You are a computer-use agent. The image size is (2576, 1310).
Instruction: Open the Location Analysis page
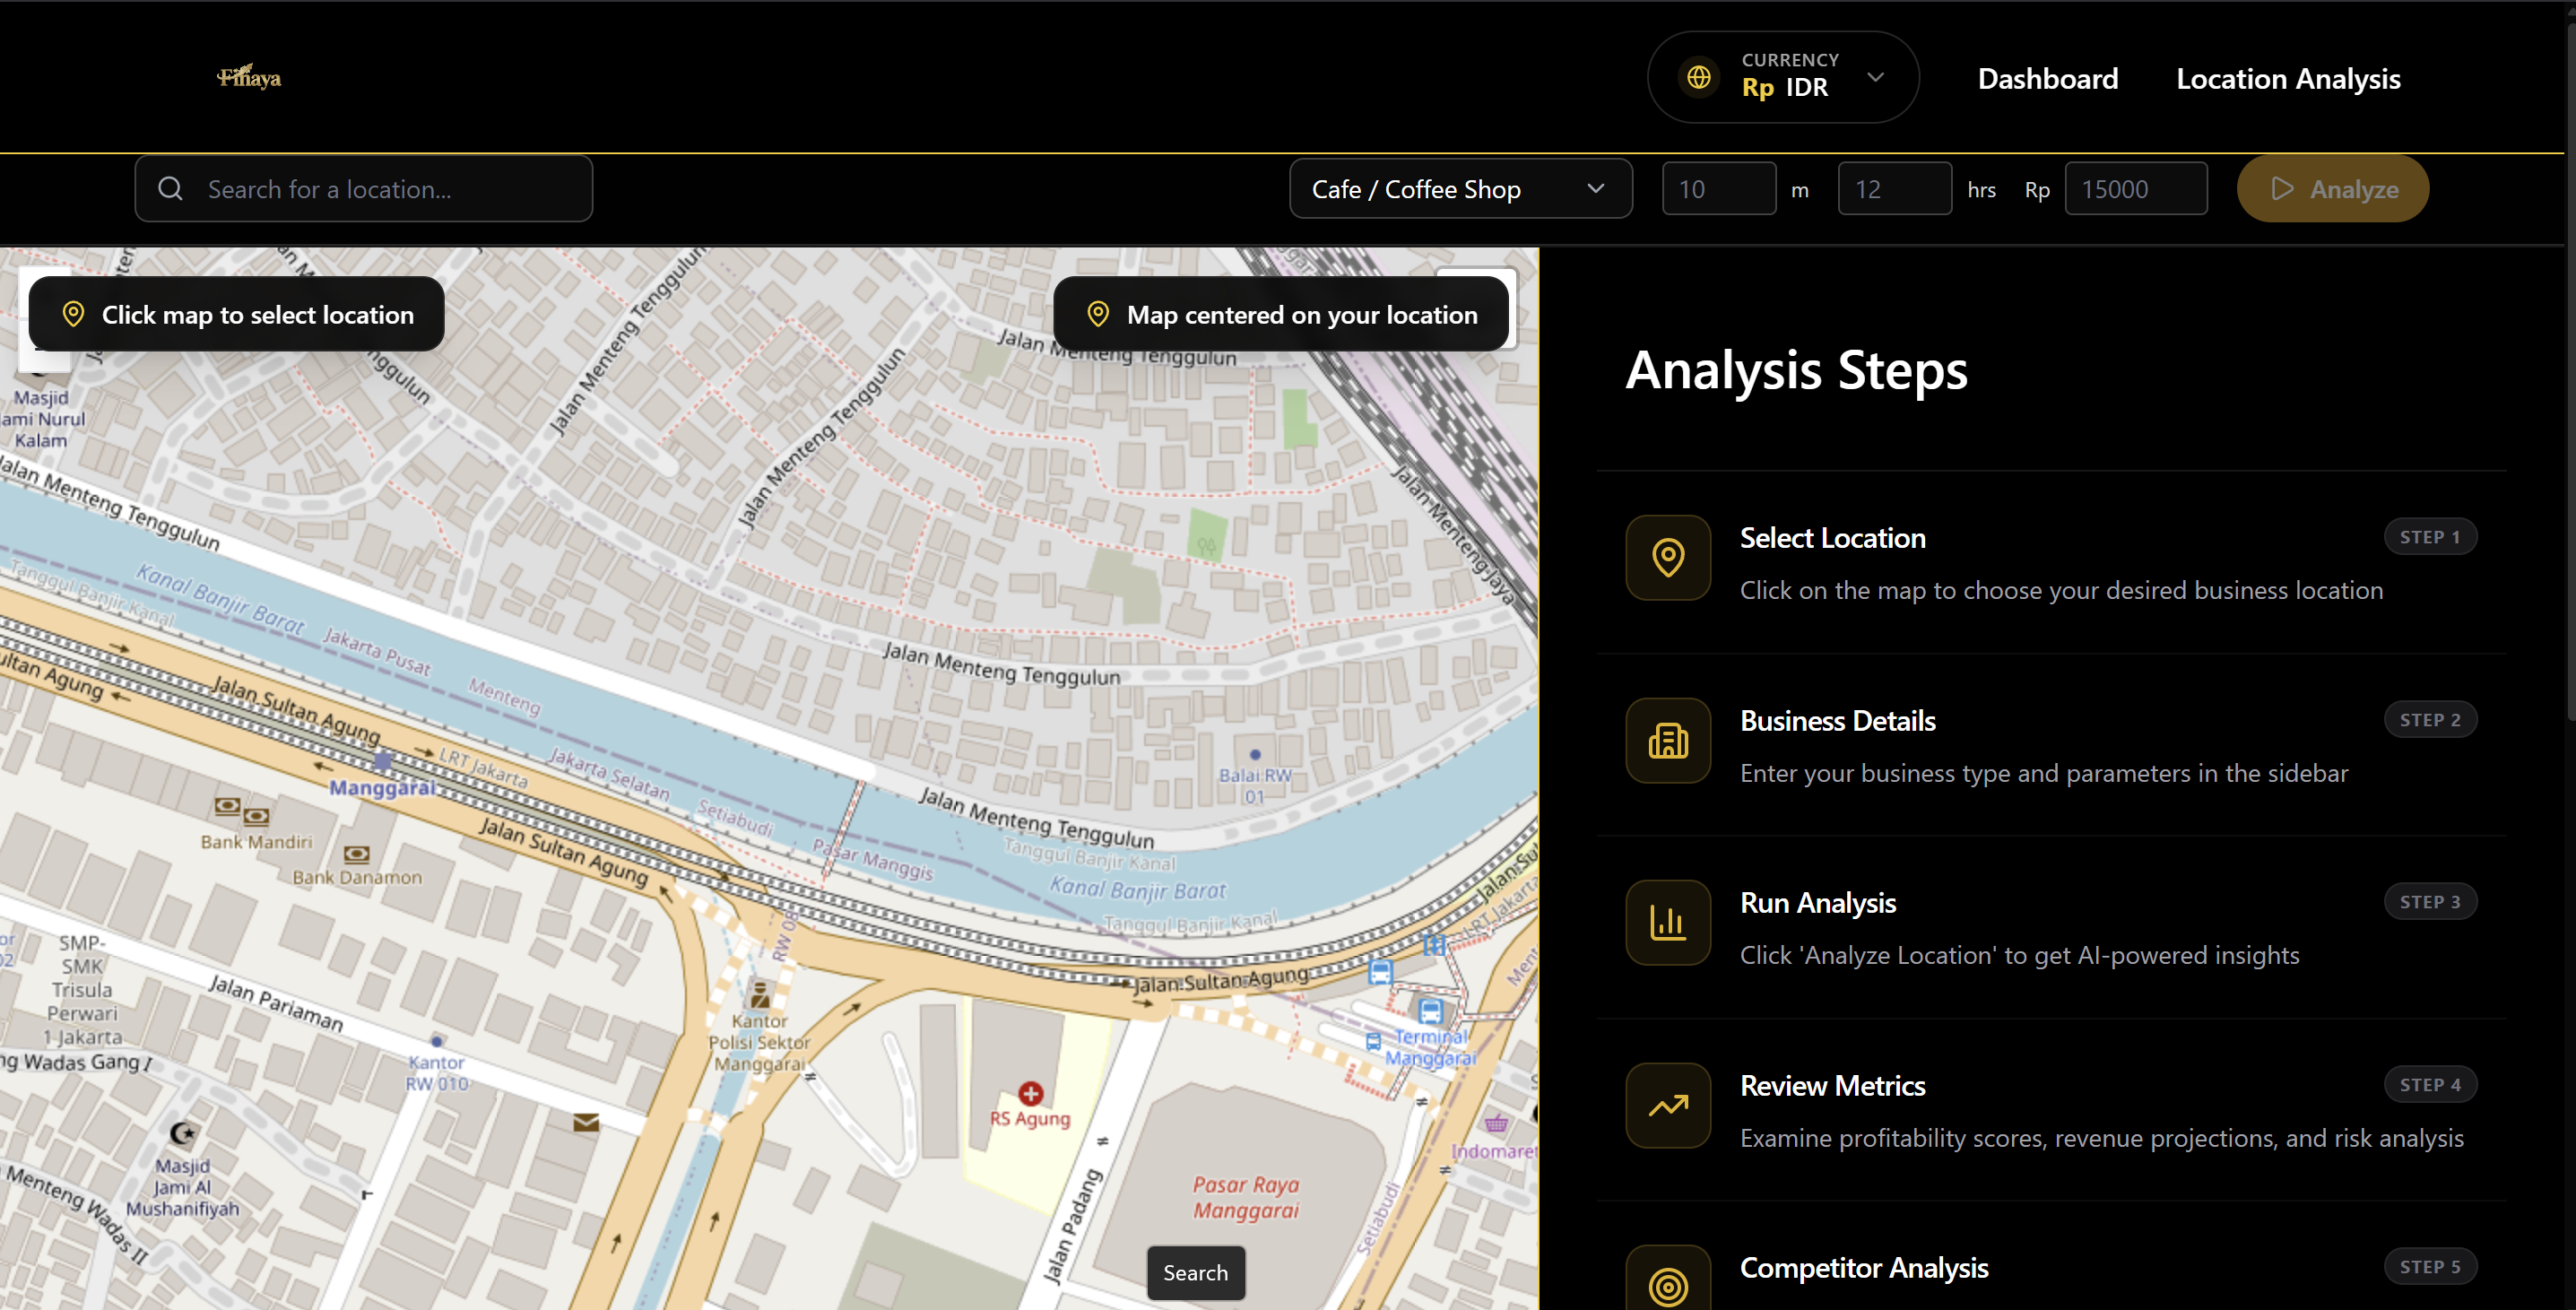(2287, 79)
